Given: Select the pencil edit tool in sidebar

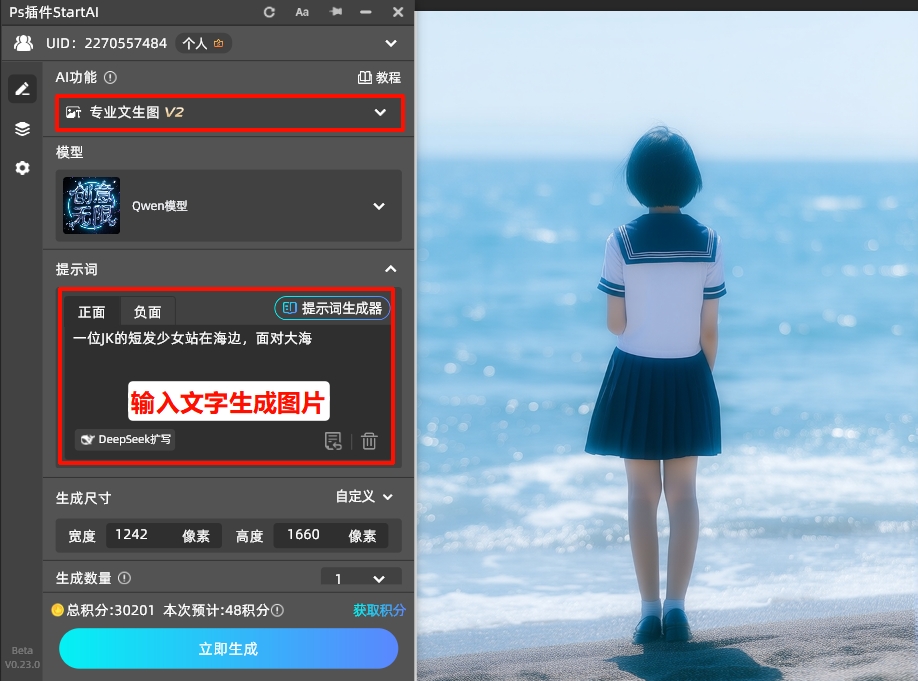Looking at the screenshot, I should 22,88.
